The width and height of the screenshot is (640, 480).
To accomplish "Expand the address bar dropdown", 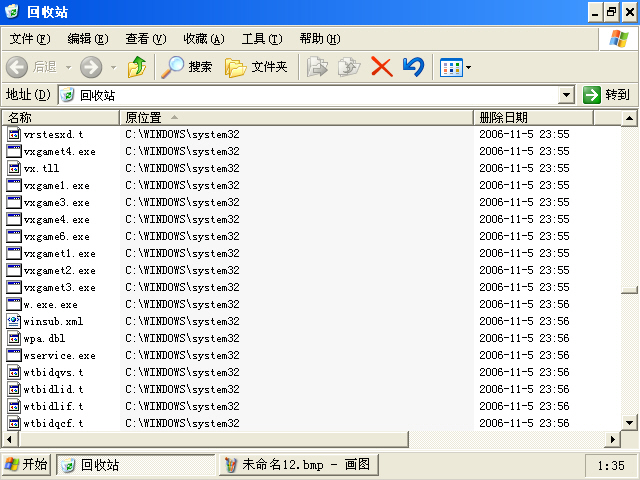I will (x=566, y=95).
